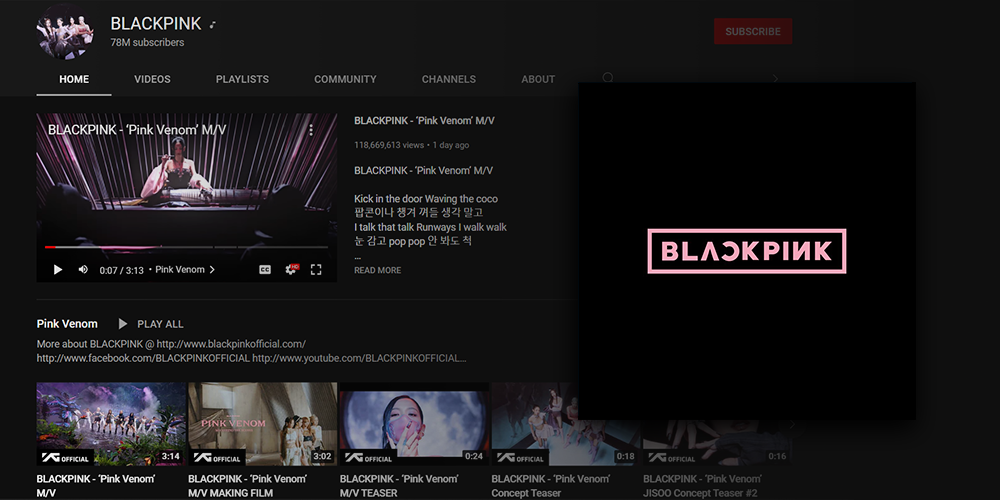This screenshot has width=1000, height=500.
Task: Click the BLACKPINK channel name
Action: 156,24
